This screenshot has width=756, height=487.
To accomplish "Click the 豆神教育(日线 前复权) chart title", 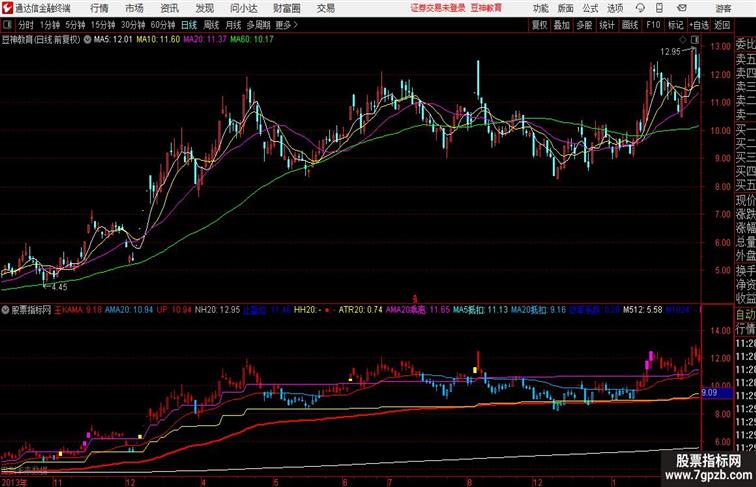I will click(x=41, y=40).
